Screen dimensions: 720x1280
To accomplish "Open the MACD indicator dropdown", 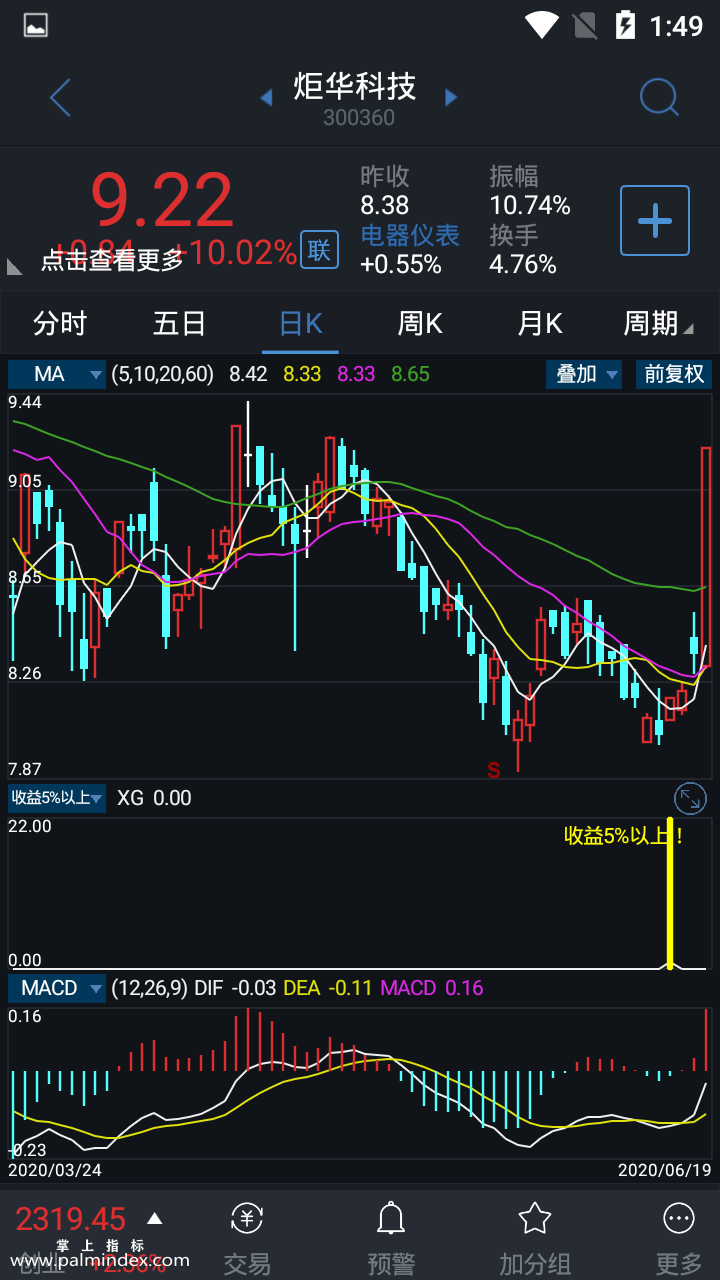I will click(x=57, y=988).
